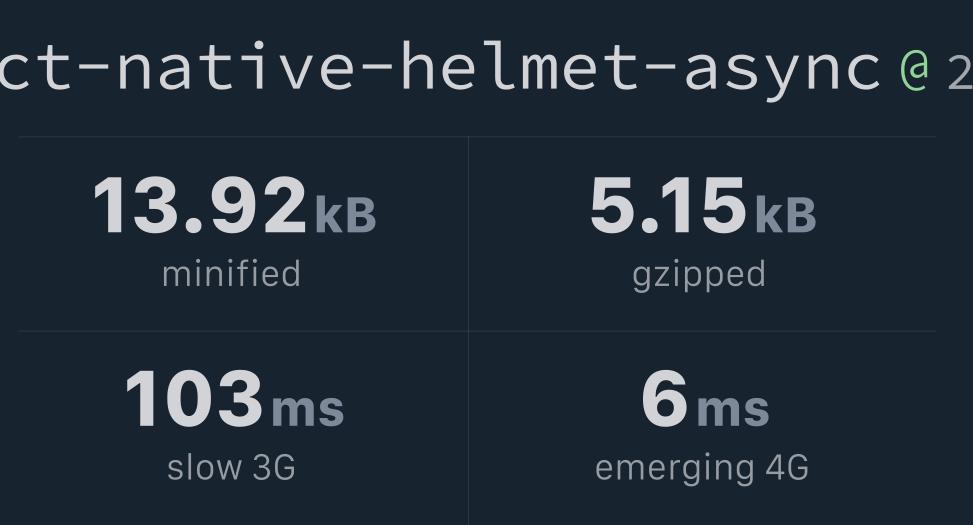Click the ms unit beside 103

[308, 411]
